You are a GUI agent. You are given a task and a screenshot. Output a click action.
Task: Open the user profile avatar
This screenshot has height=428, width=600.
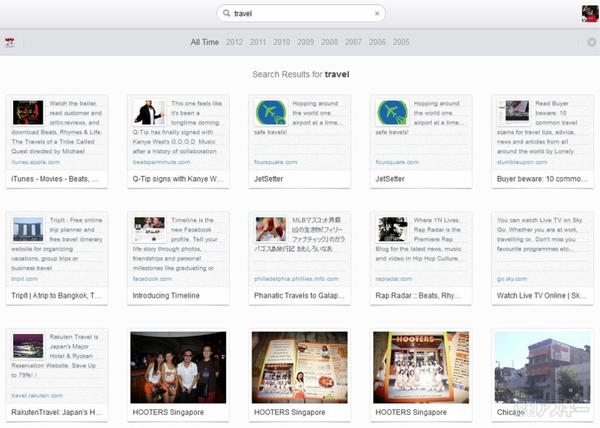tap(590, 13)
